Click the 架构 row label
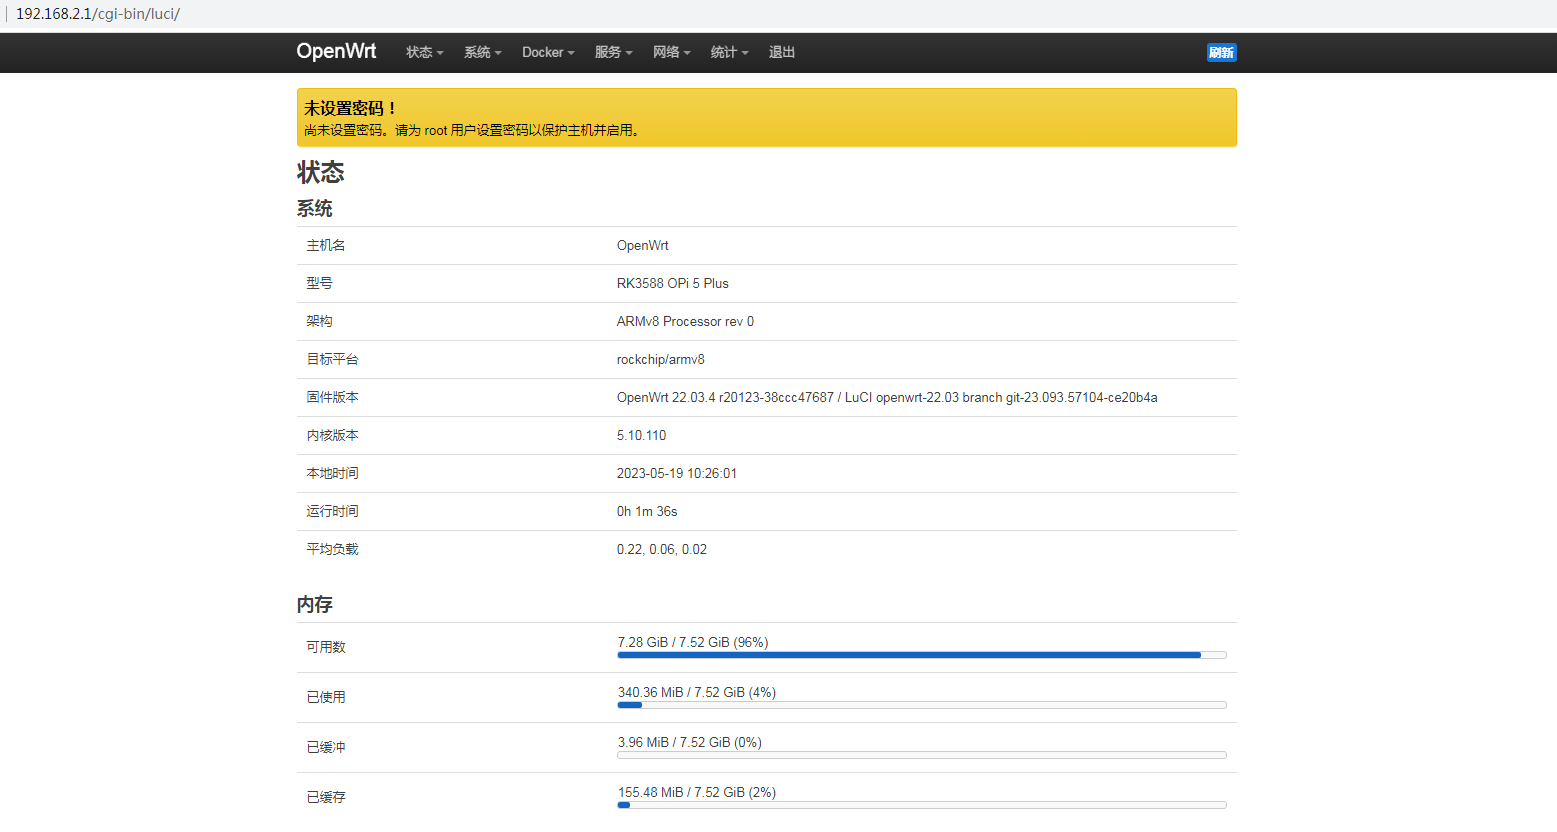Screen dimensions: 1557x832 pos(319,321)
